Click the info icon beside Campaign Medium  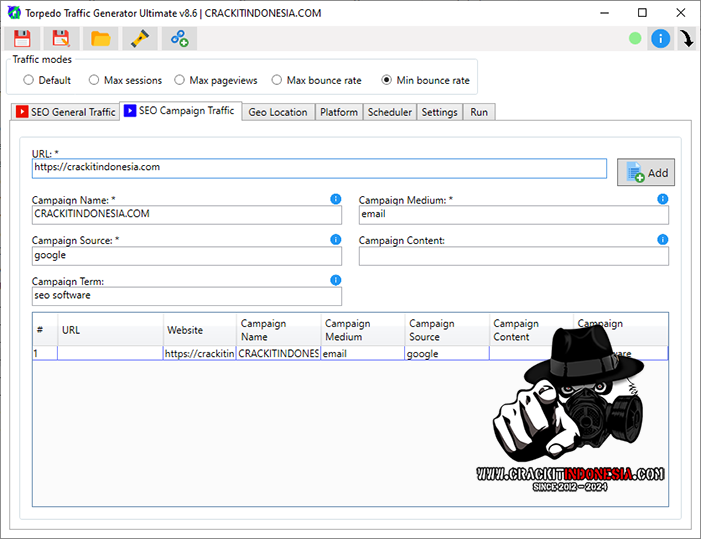coord(662,199)
